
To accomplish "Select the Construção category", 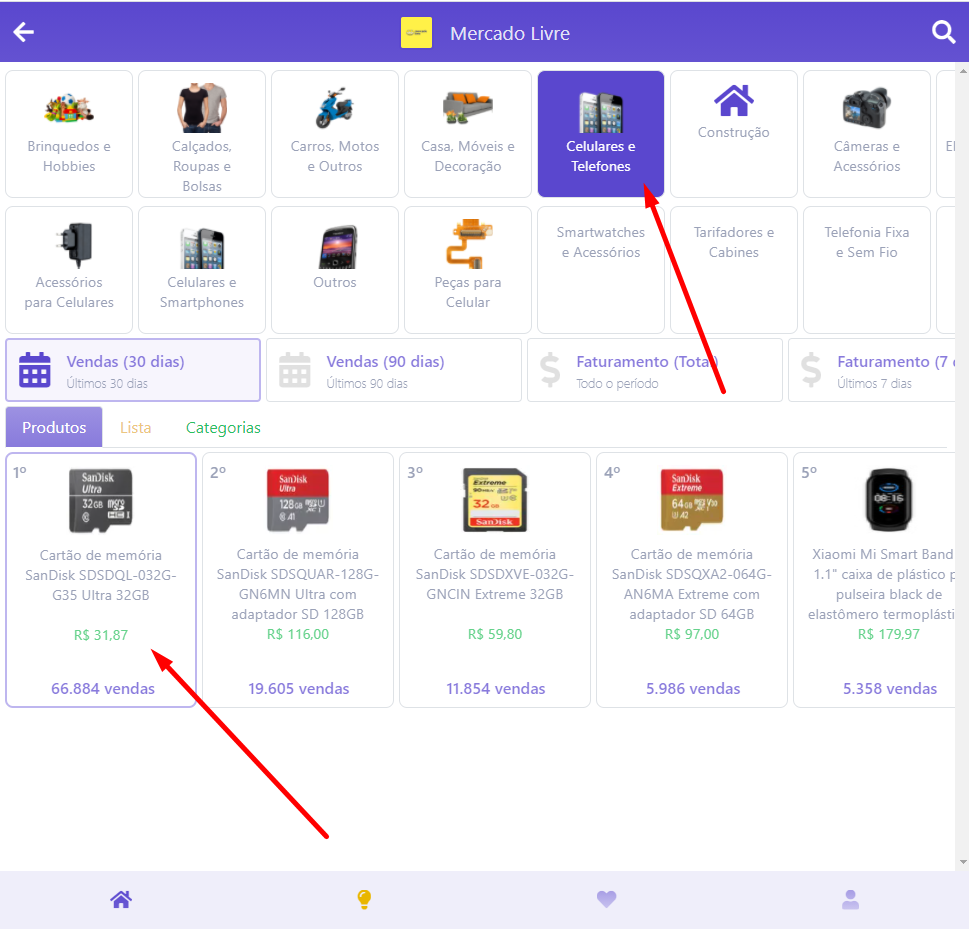I will (x=734, y=134).
